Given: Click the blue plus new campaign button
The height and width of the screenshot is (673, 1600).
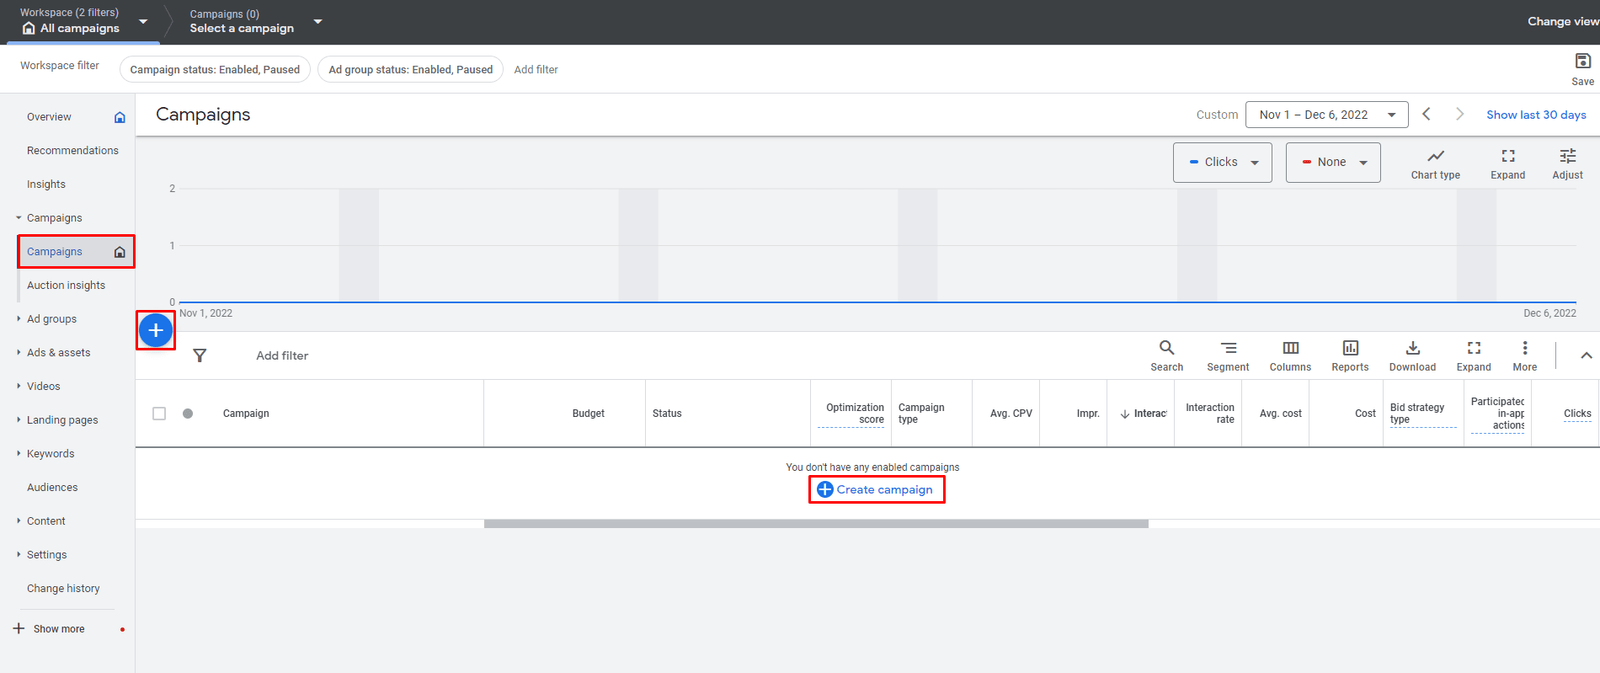Looking at the screenshot, I should pos(156,330).
